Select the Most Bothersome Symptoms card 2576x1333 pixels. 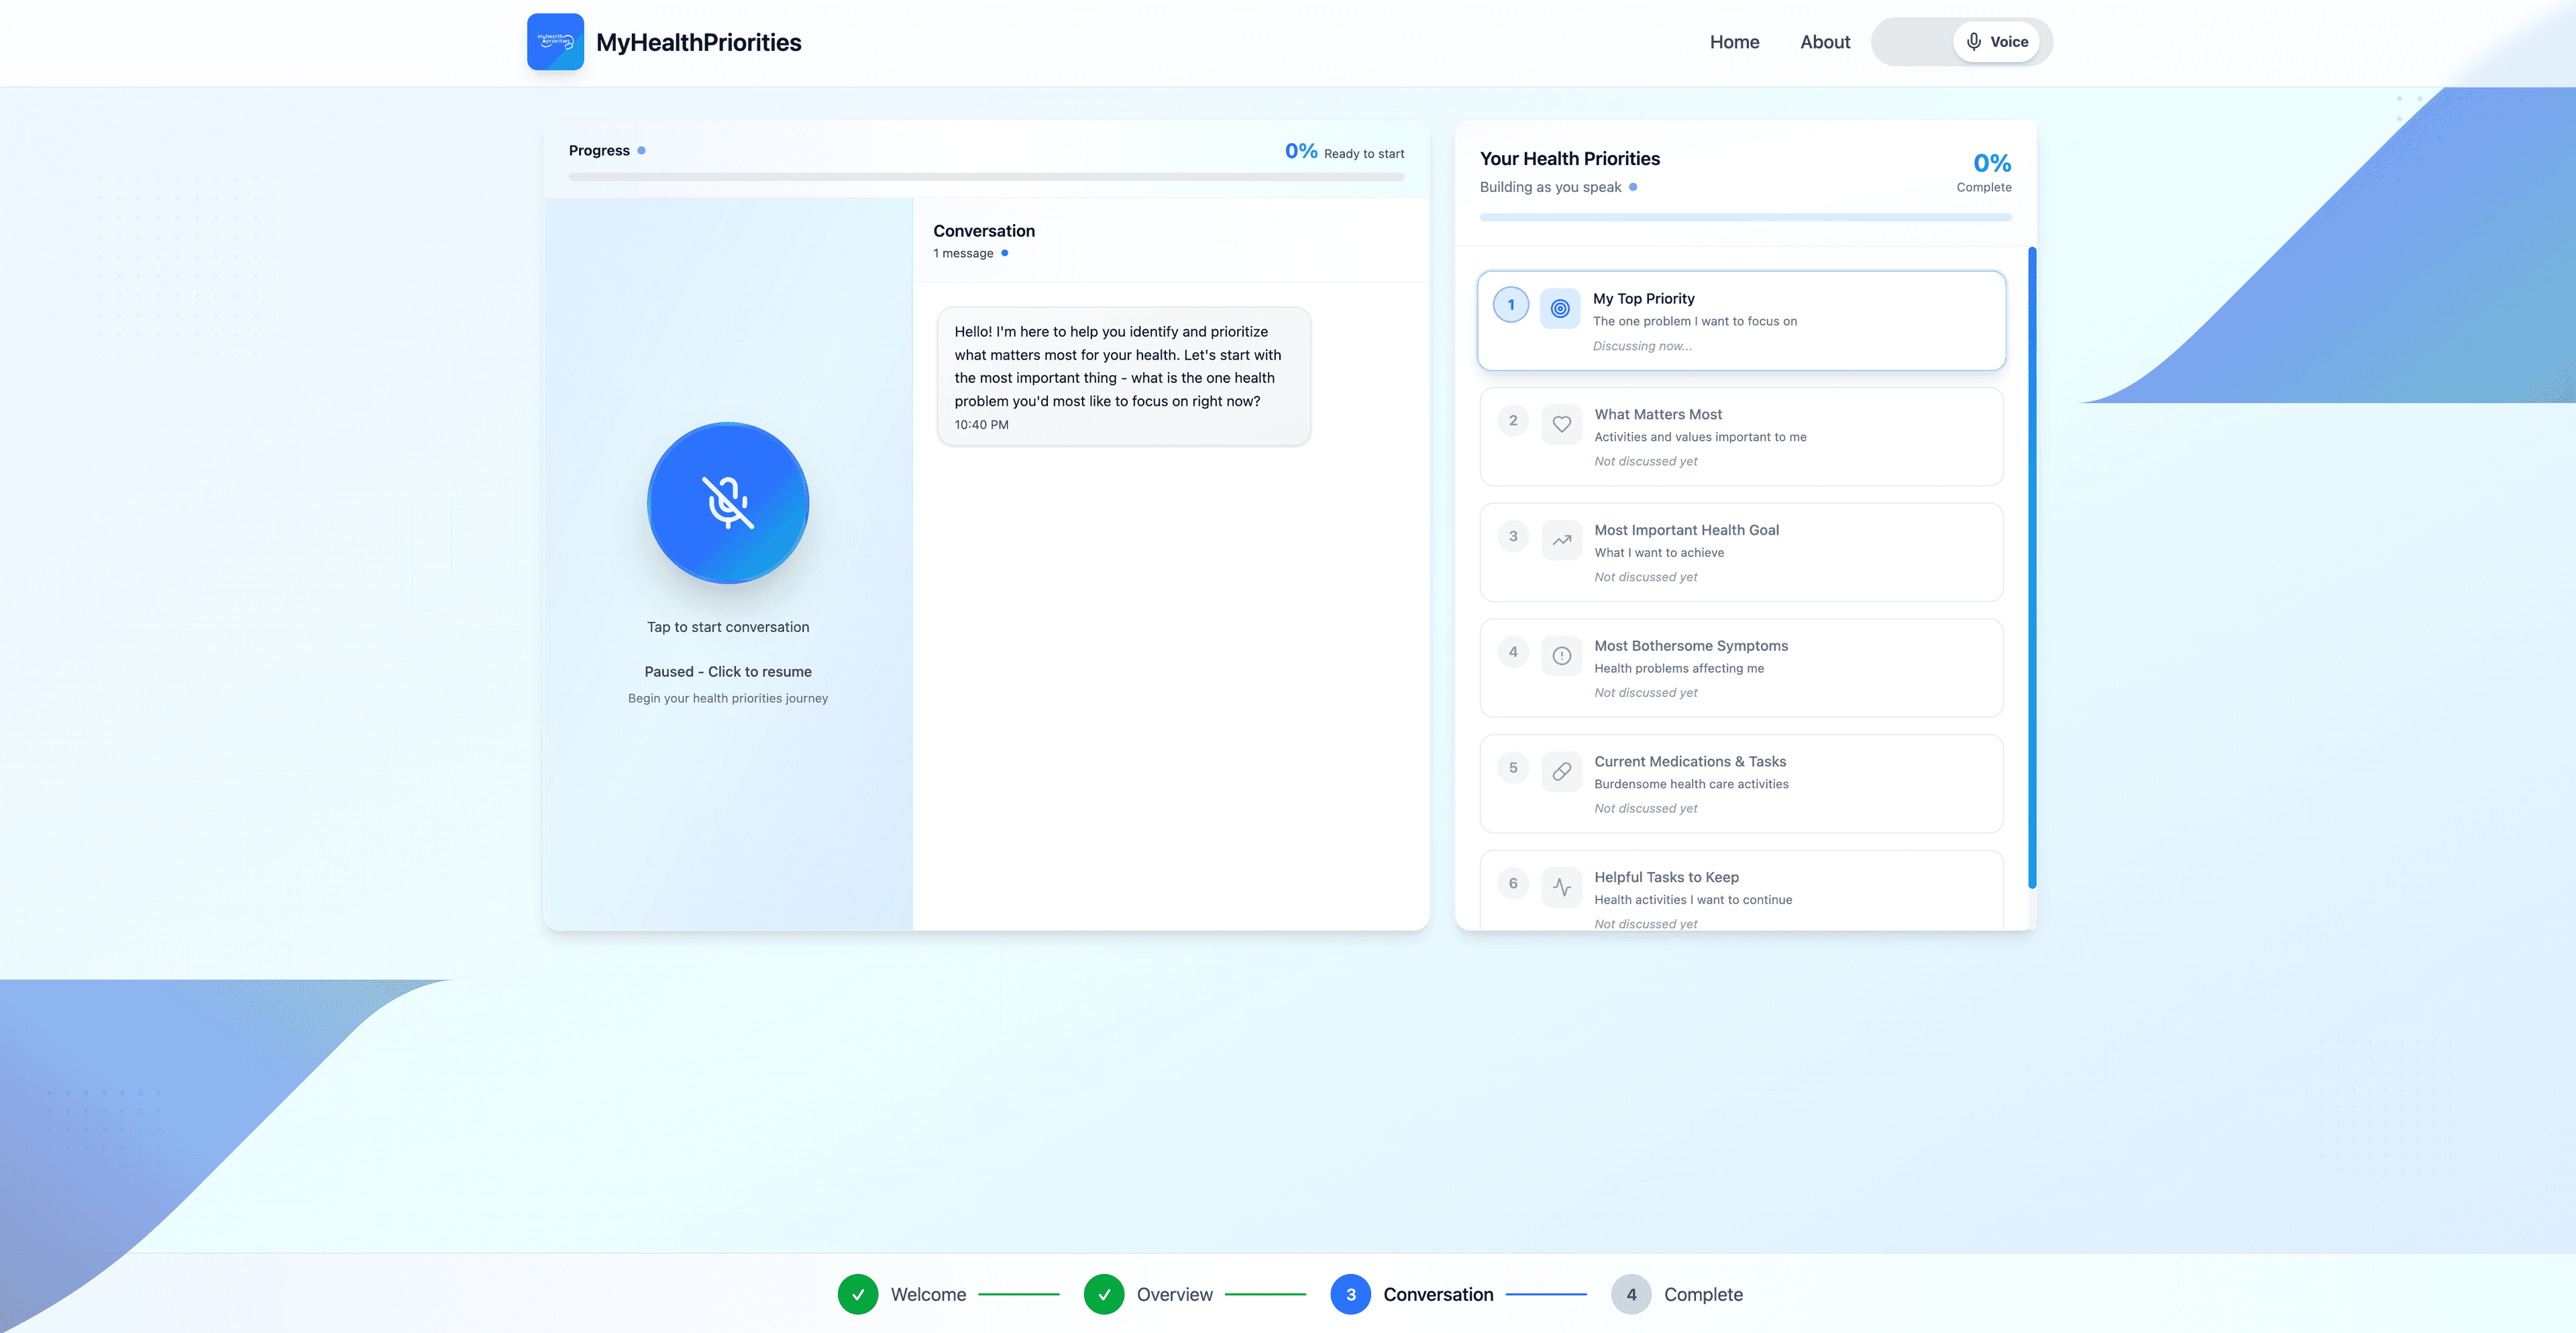(1741, 668)
